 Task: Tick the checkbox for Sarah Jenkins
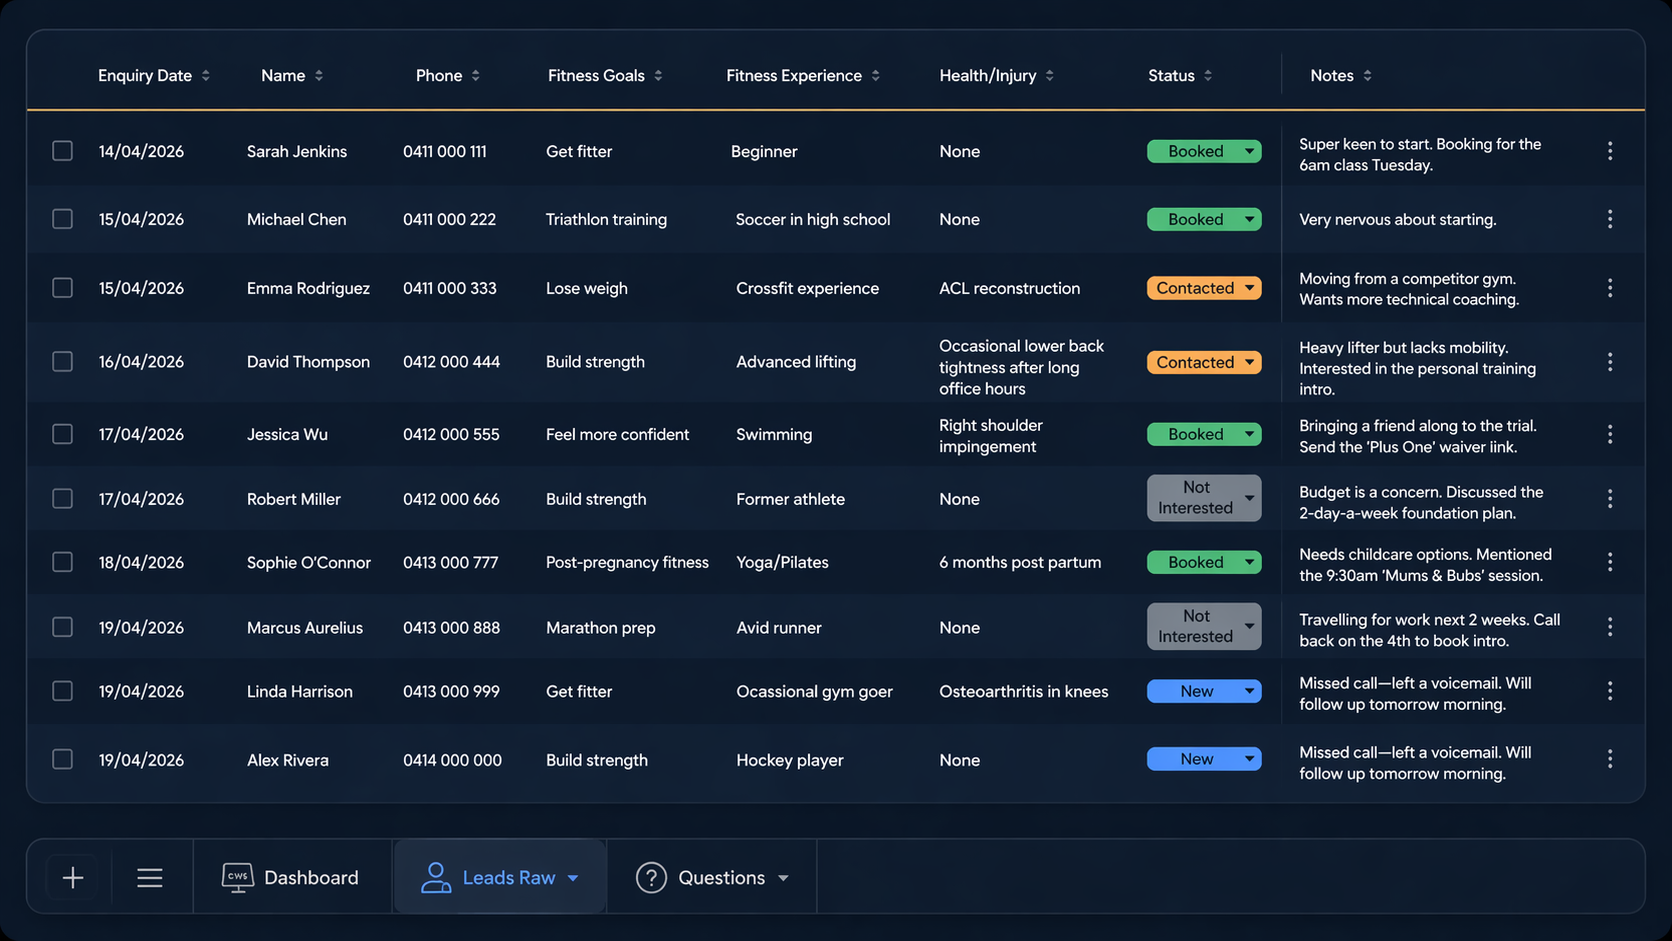pos(62,151)
